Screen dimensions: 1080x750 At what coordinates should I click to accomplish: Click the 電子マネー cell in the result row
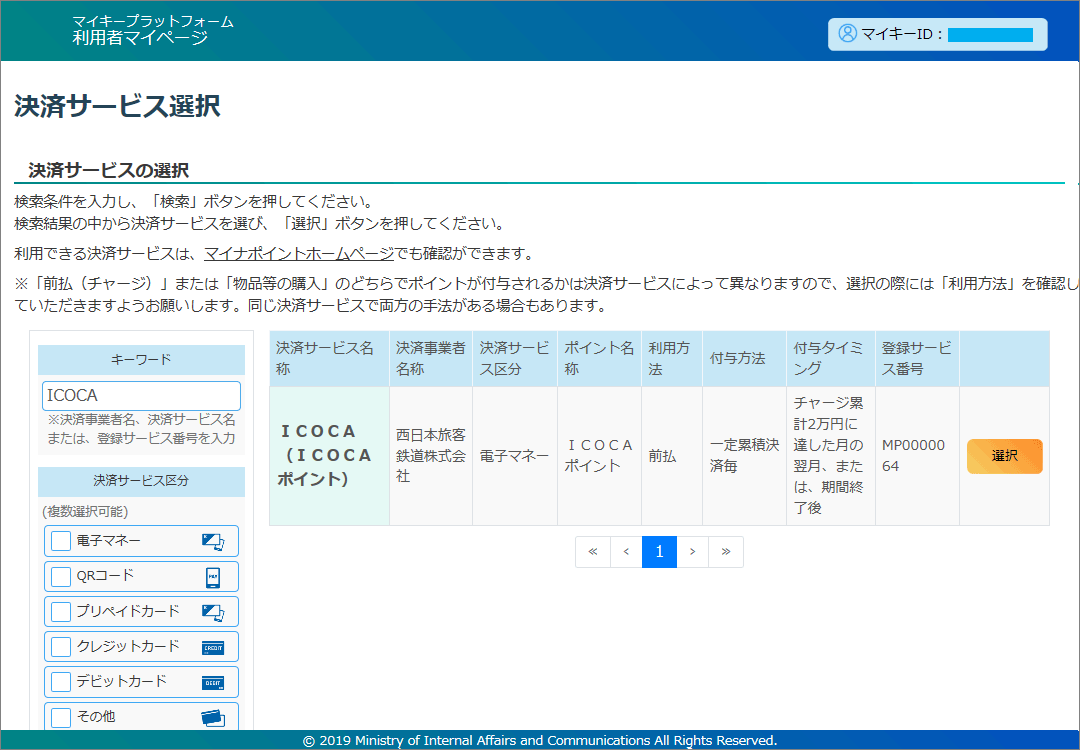(515, 456)
